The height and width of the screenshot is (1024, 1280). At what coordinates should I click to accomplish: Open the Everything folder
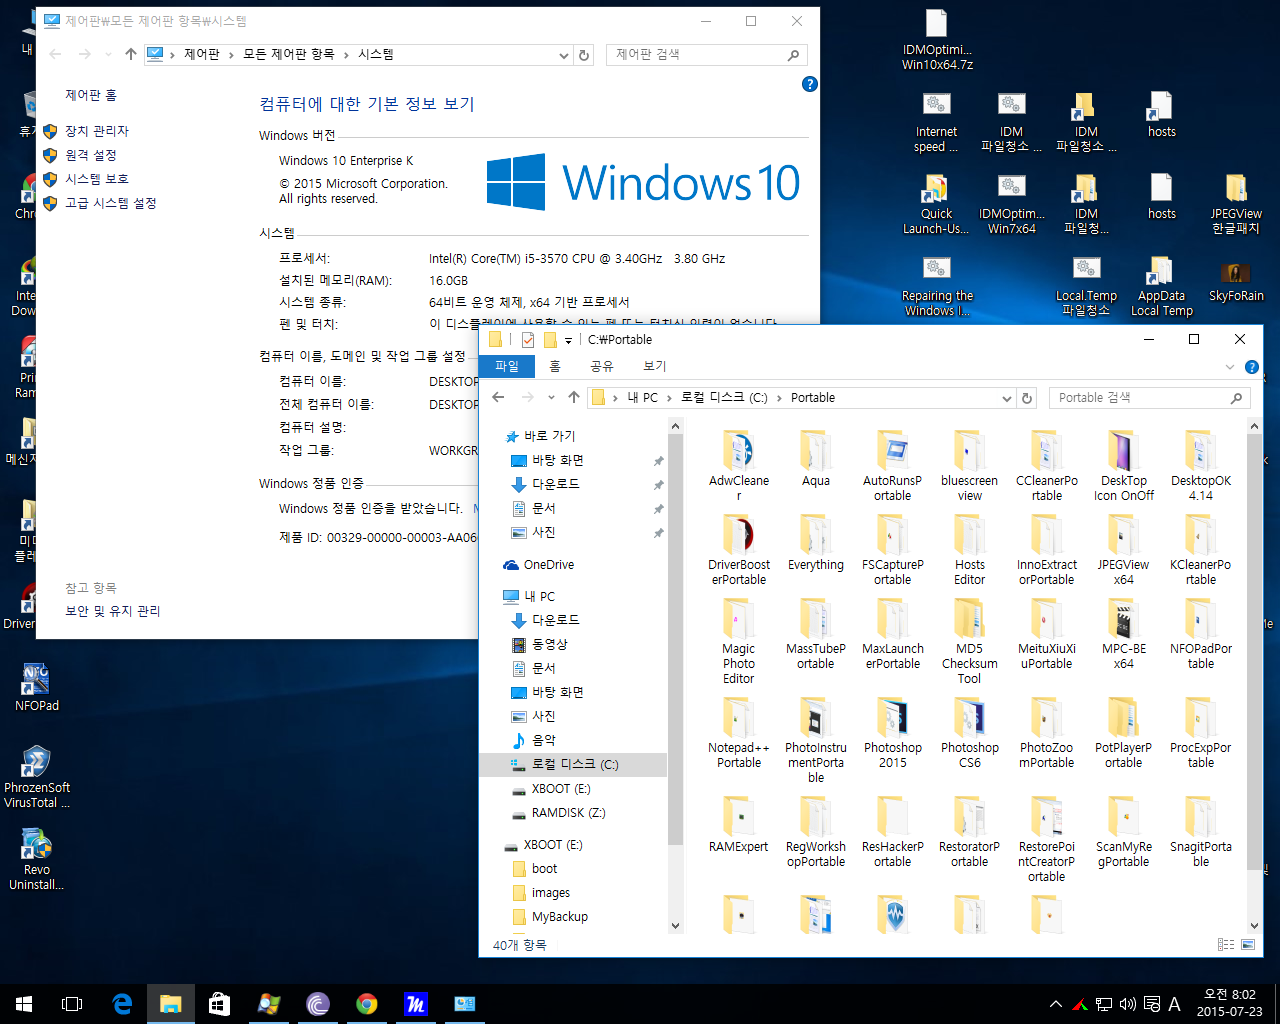816,544
